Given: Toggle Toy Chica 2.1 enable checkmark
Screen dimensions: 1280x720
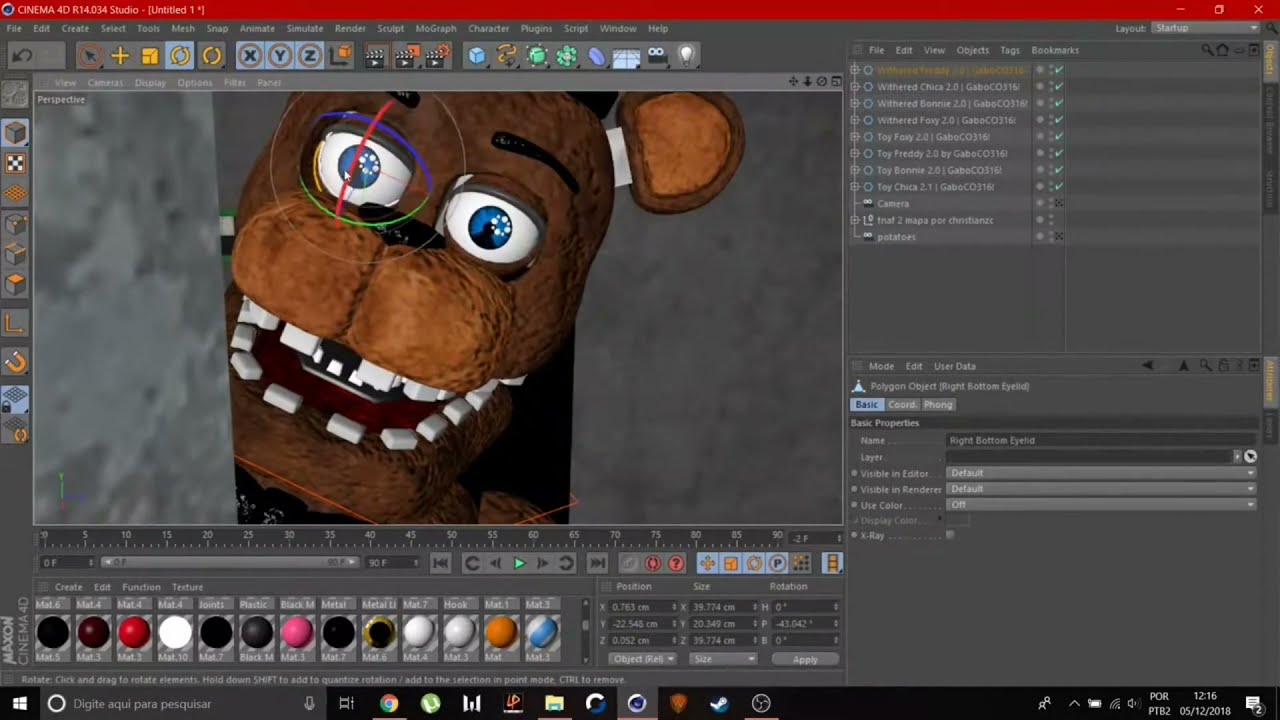Looking at the screenshot, I should 1058,187.
